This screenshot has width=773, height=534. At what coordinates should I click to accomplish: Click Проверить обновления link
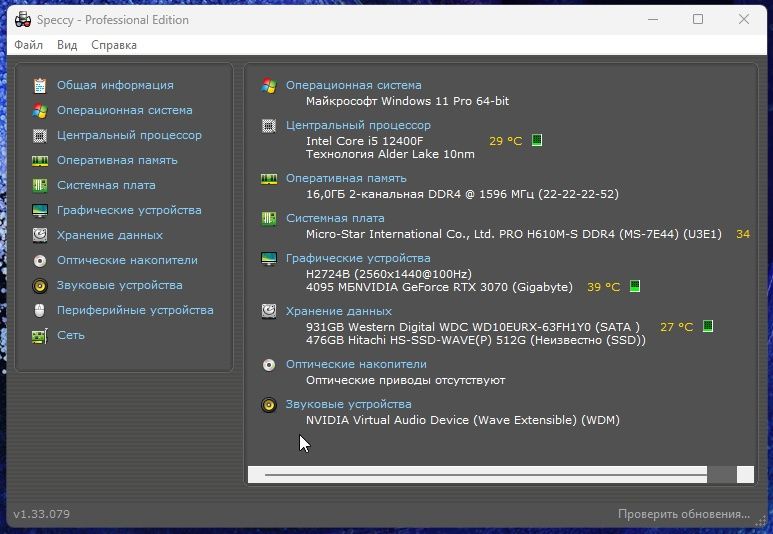[x=684, y=514]
